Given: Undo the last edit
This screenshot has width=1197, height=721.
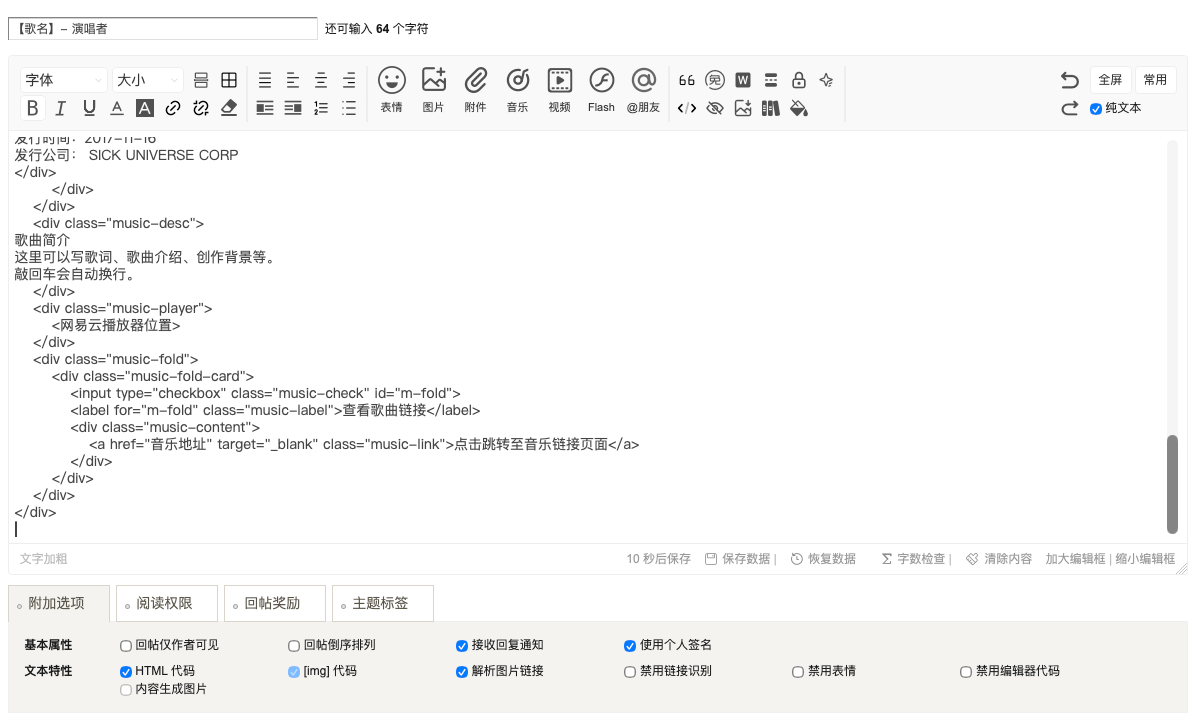Looking at the screenshot, I should click(1070, 80).
